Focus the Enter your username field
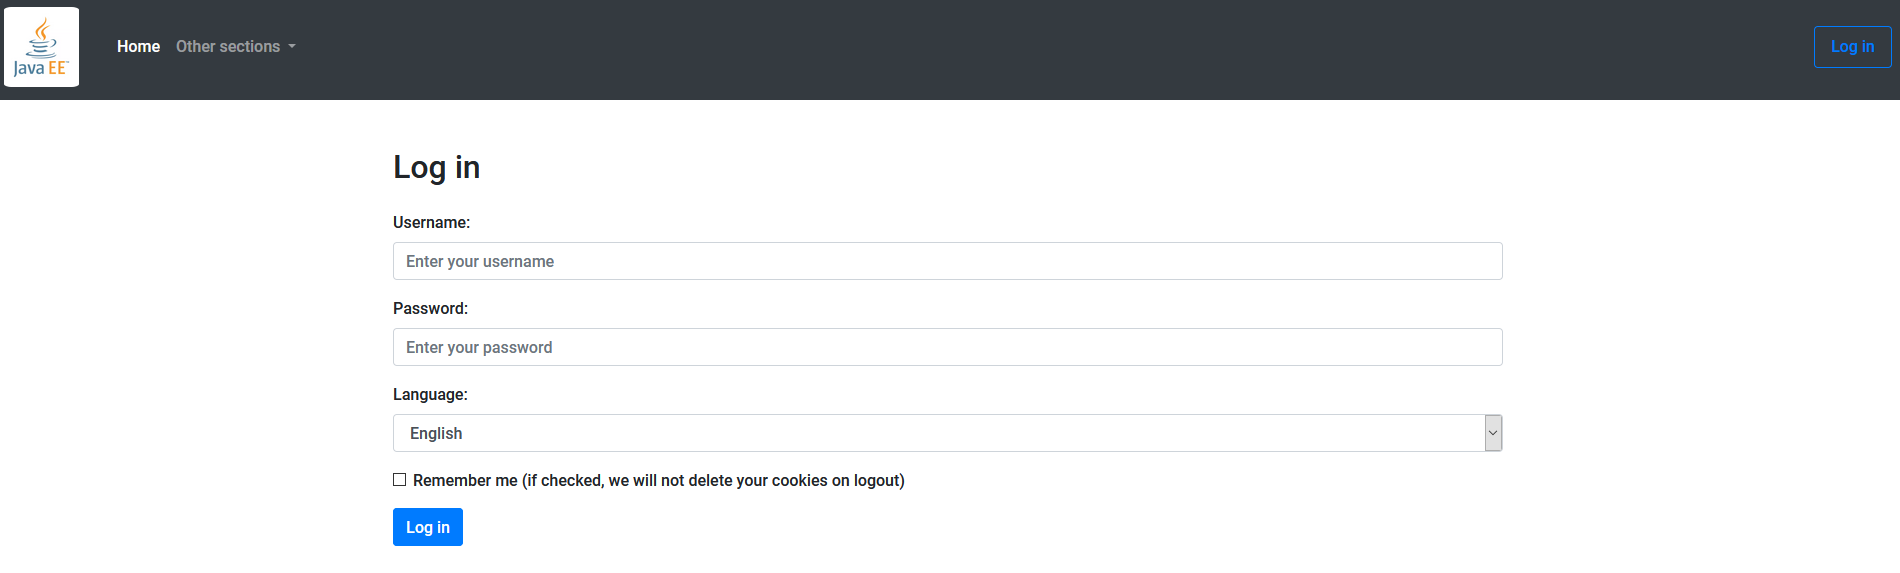Screen dimensions: 1900x573 point(947,261)
